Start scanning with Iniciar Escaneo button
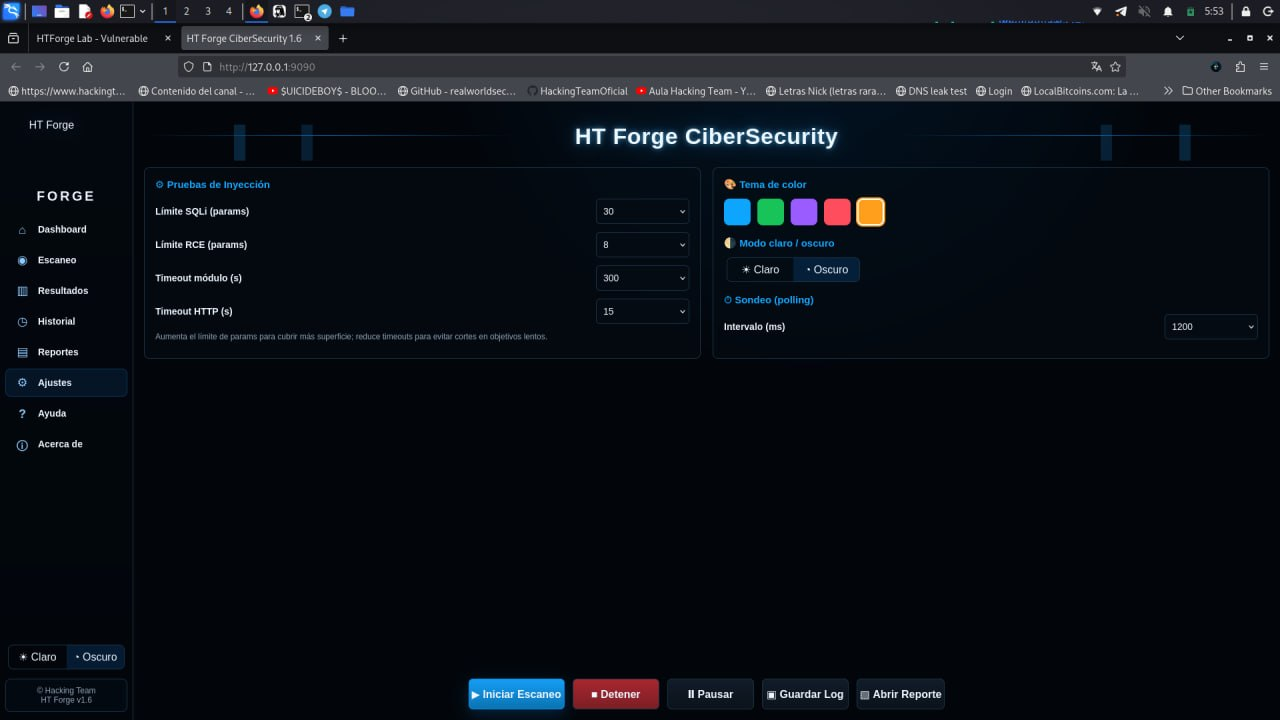 pos(516,694)
